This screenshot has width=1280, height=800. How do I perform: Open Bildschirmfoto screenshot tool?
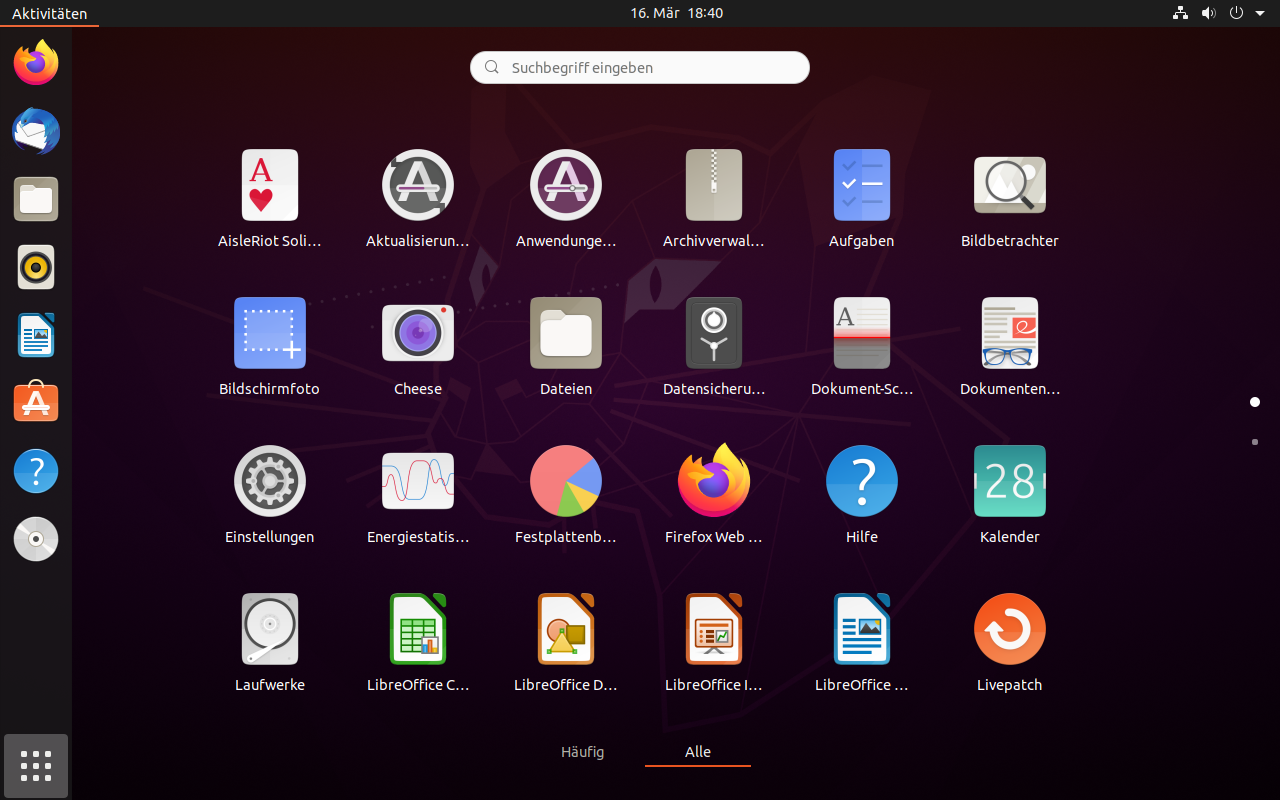tap(270, 334)
